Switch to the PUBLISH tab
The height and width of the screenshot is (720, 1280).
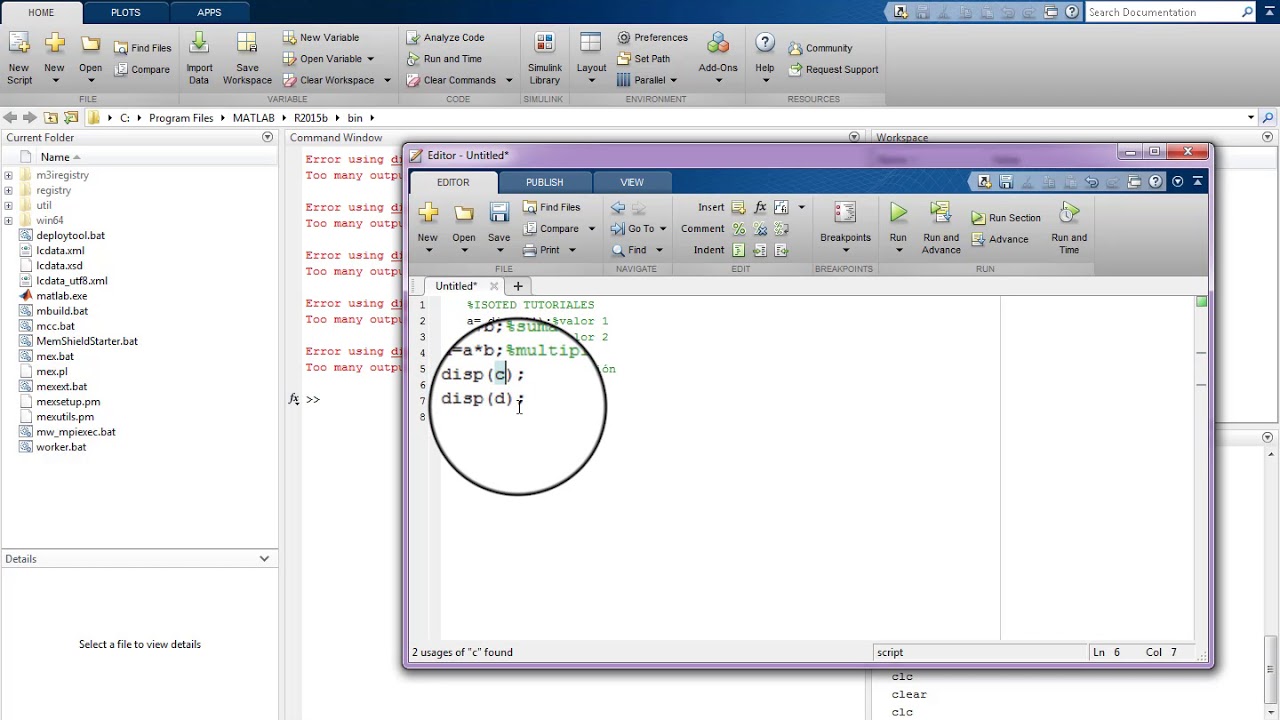545,182
